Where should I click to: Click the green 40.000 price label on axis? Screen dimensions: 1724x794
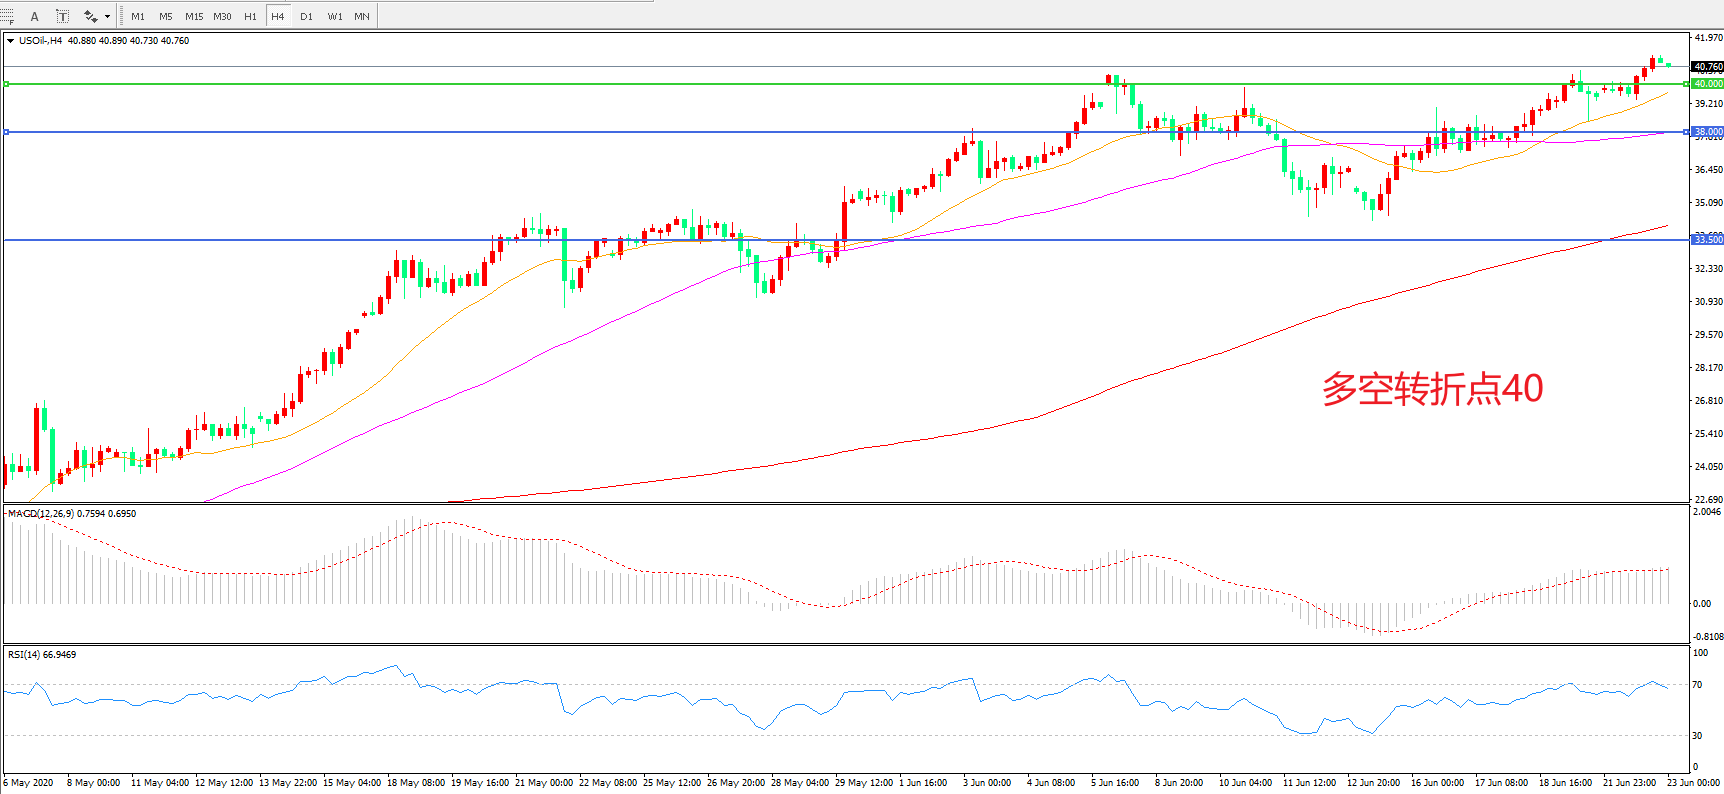[x=1707, y=84]
